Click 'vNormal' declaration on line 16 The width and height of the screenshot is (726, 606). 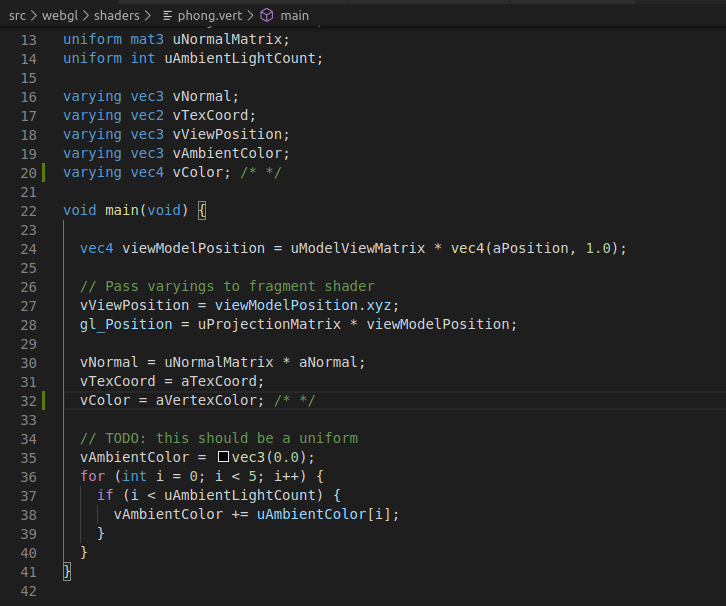coord(202,96)
